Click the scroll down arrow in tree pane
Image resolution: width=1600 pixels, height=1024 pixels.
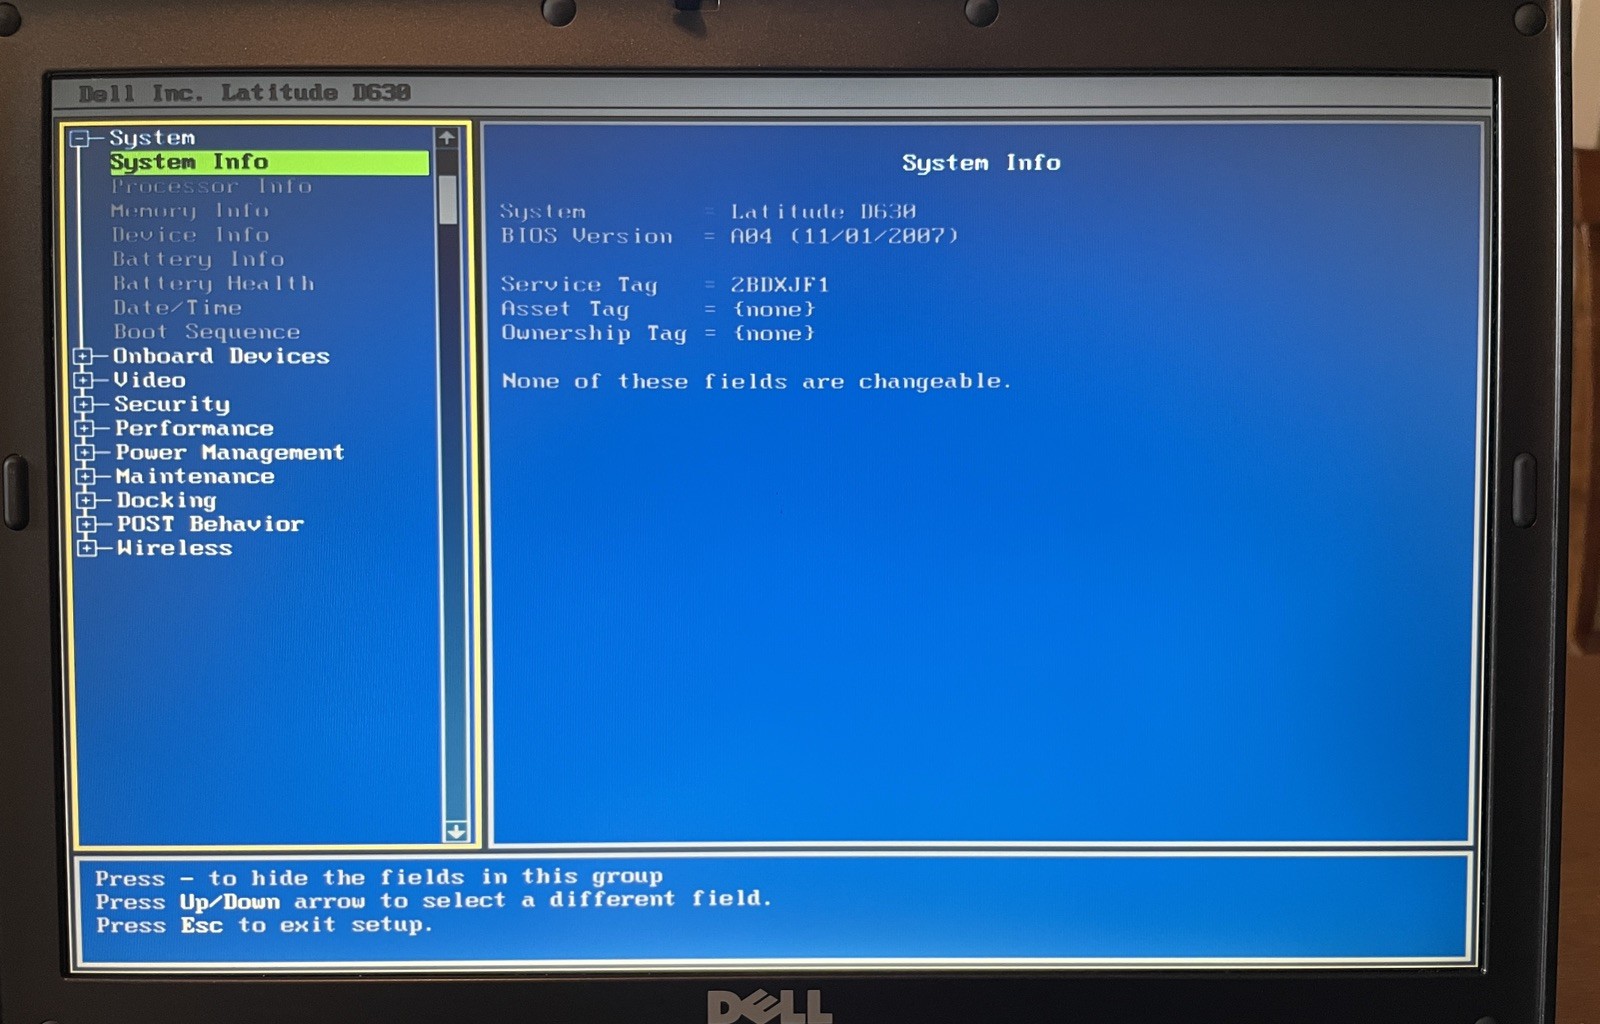coord(456,831)
